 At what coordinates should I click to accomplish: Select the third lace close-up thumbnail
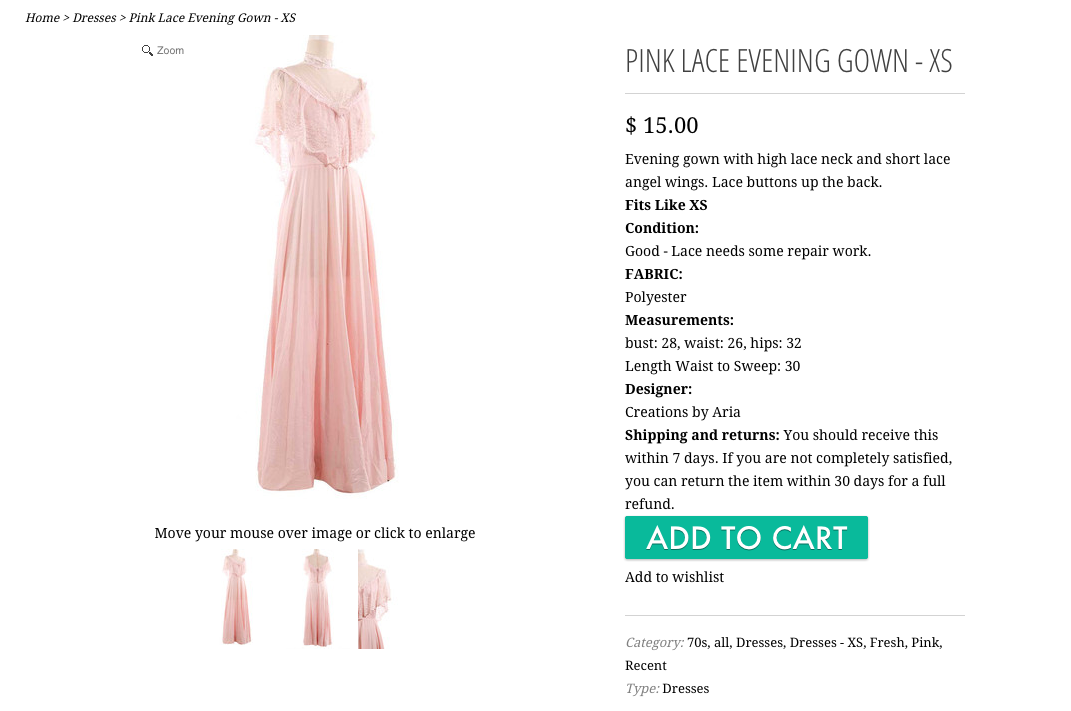(x=373, y=598)
